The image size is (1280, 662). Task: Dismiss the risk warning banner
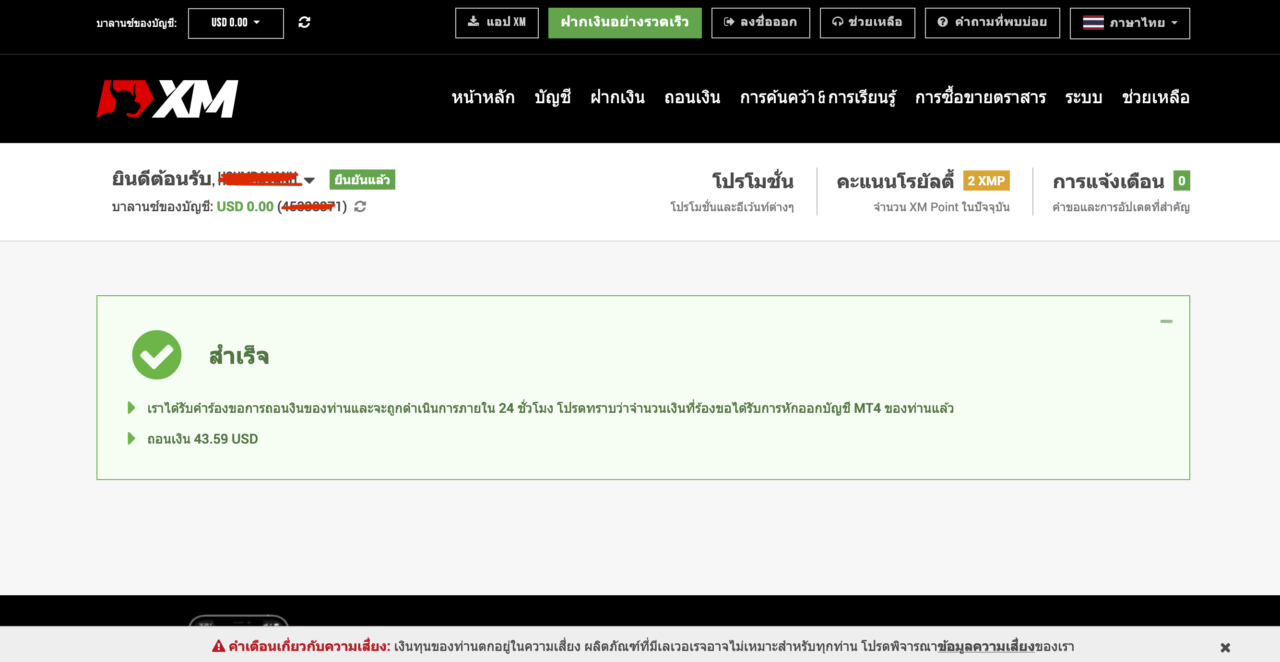click(x=1225, y=647)
